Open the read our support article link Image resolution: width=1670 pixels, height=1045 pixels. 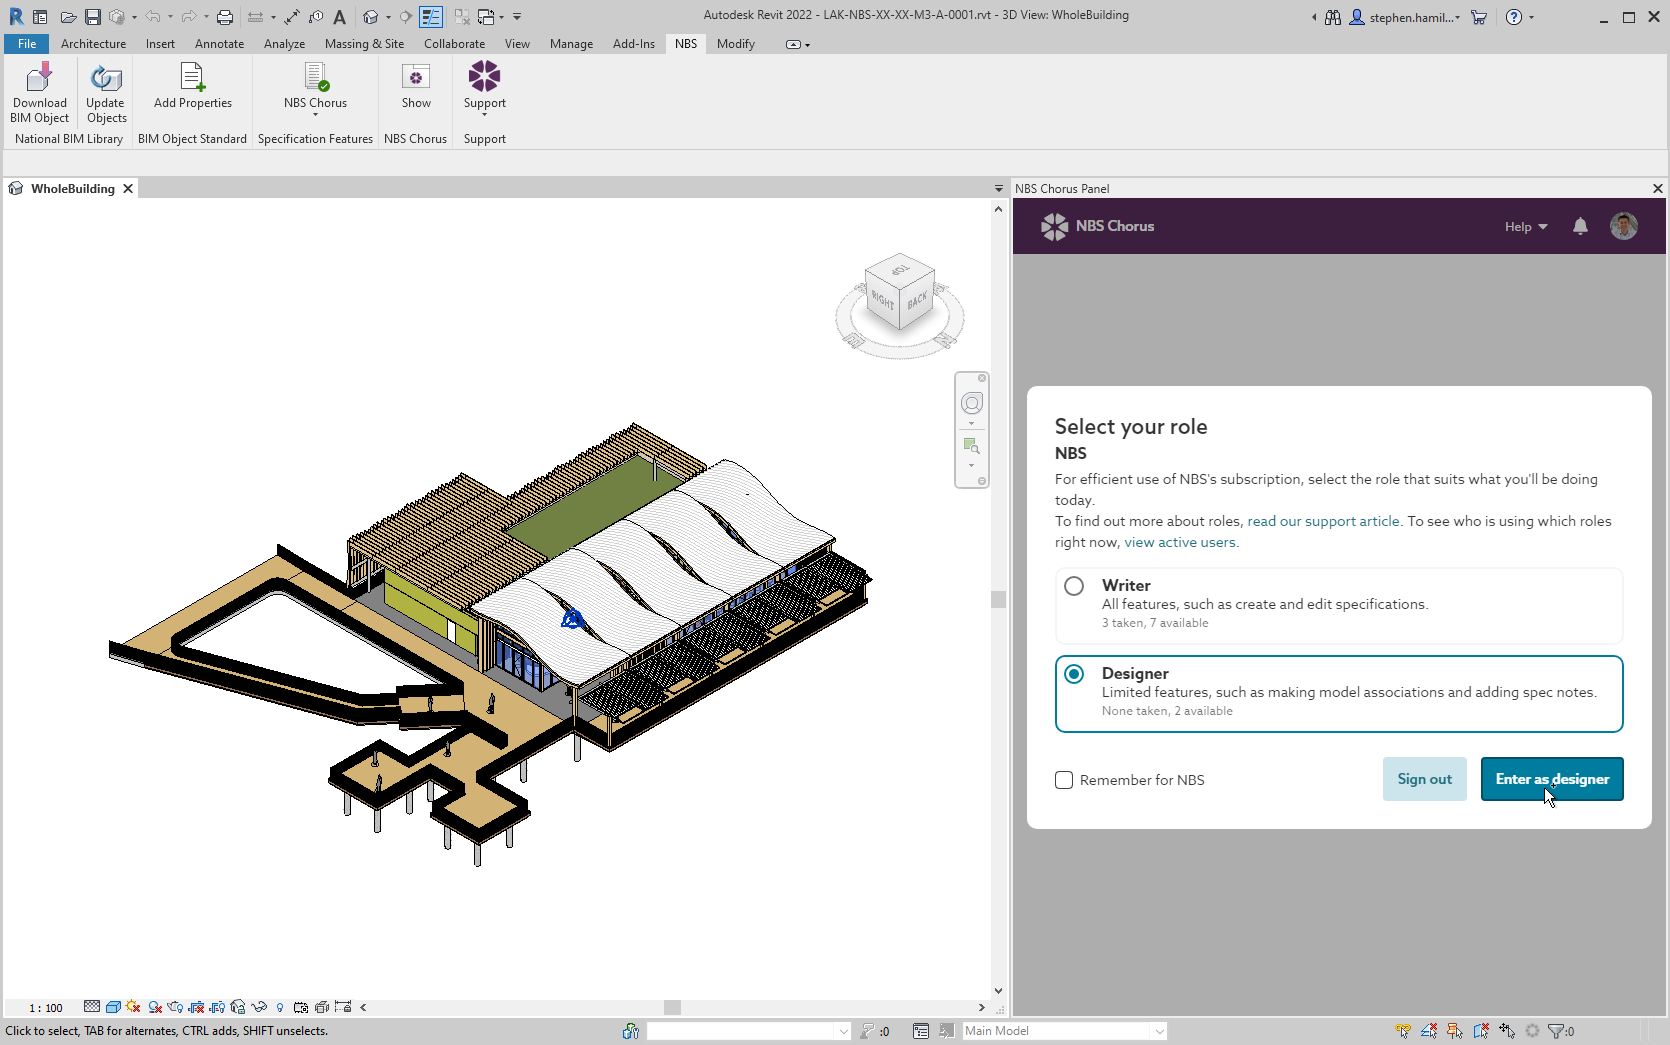point(1323,521)
